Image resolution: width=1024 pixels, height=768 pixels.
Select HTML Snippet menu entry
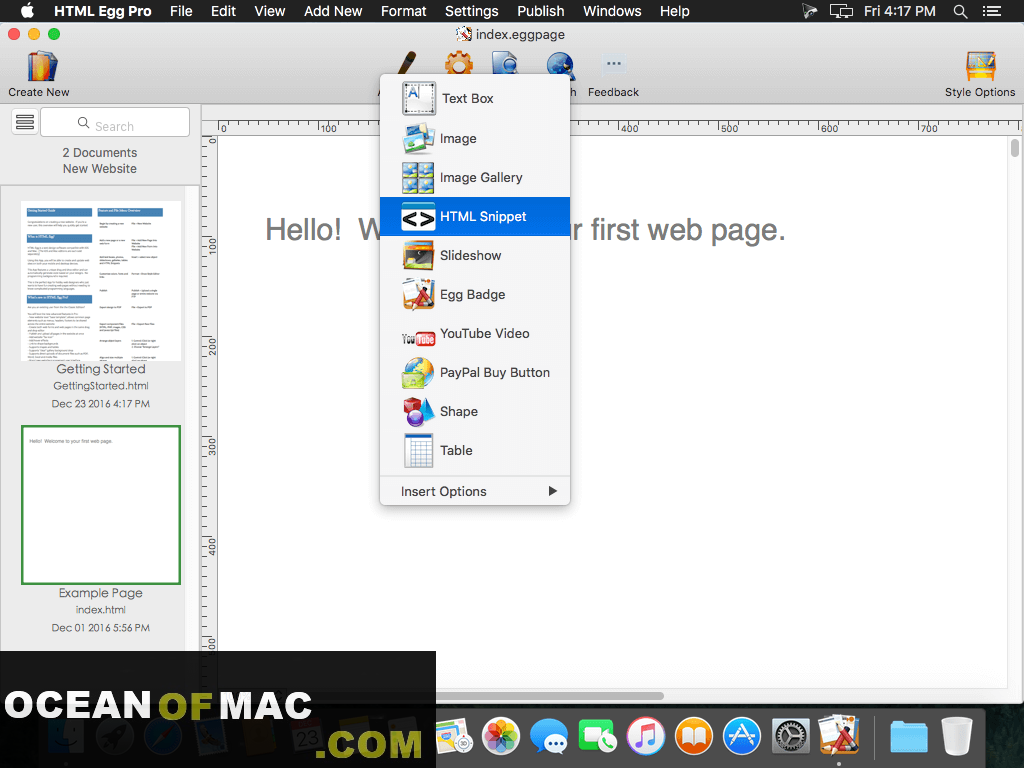point(475,217)
